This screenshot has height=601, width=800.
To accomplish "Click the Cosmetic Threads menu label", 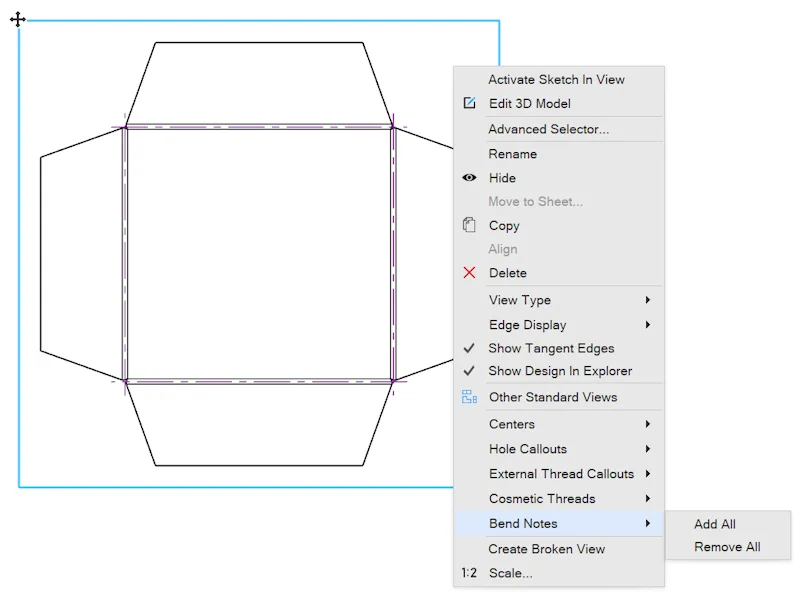I will (542, 498).
